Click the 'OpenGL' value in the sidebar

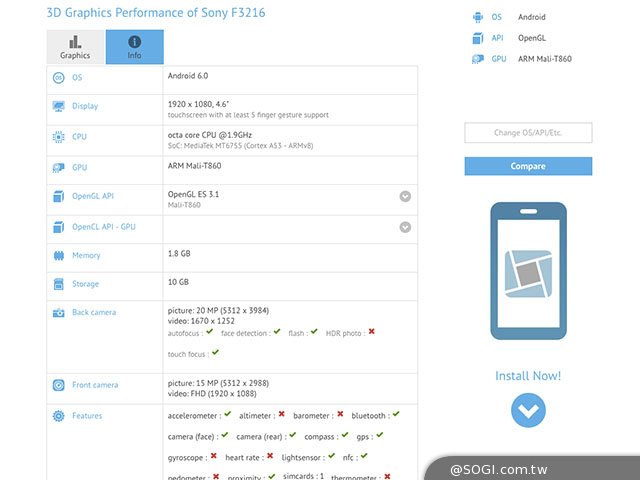532,38
